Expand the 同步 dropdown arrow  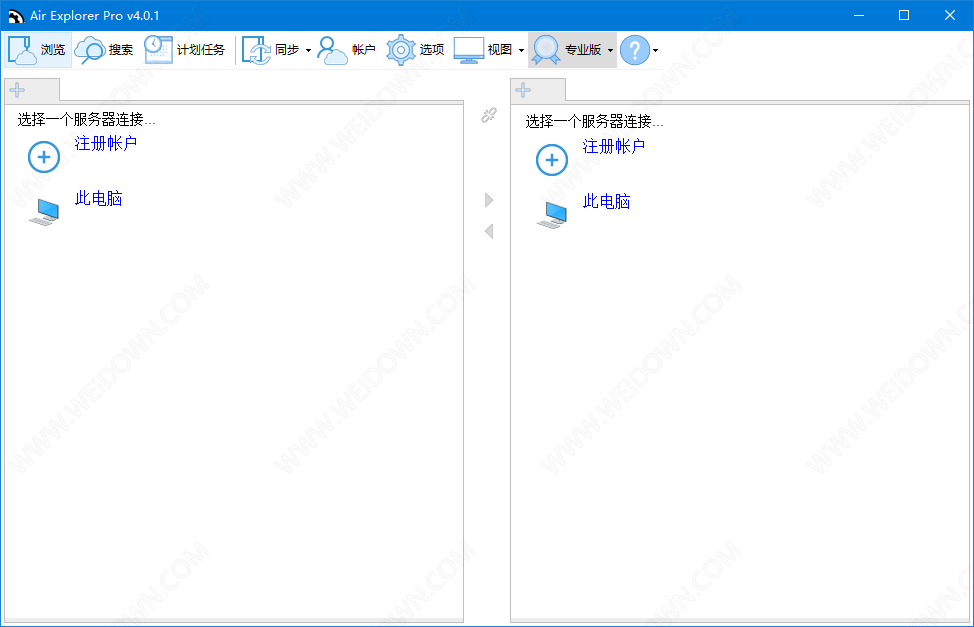pos(308,50)
